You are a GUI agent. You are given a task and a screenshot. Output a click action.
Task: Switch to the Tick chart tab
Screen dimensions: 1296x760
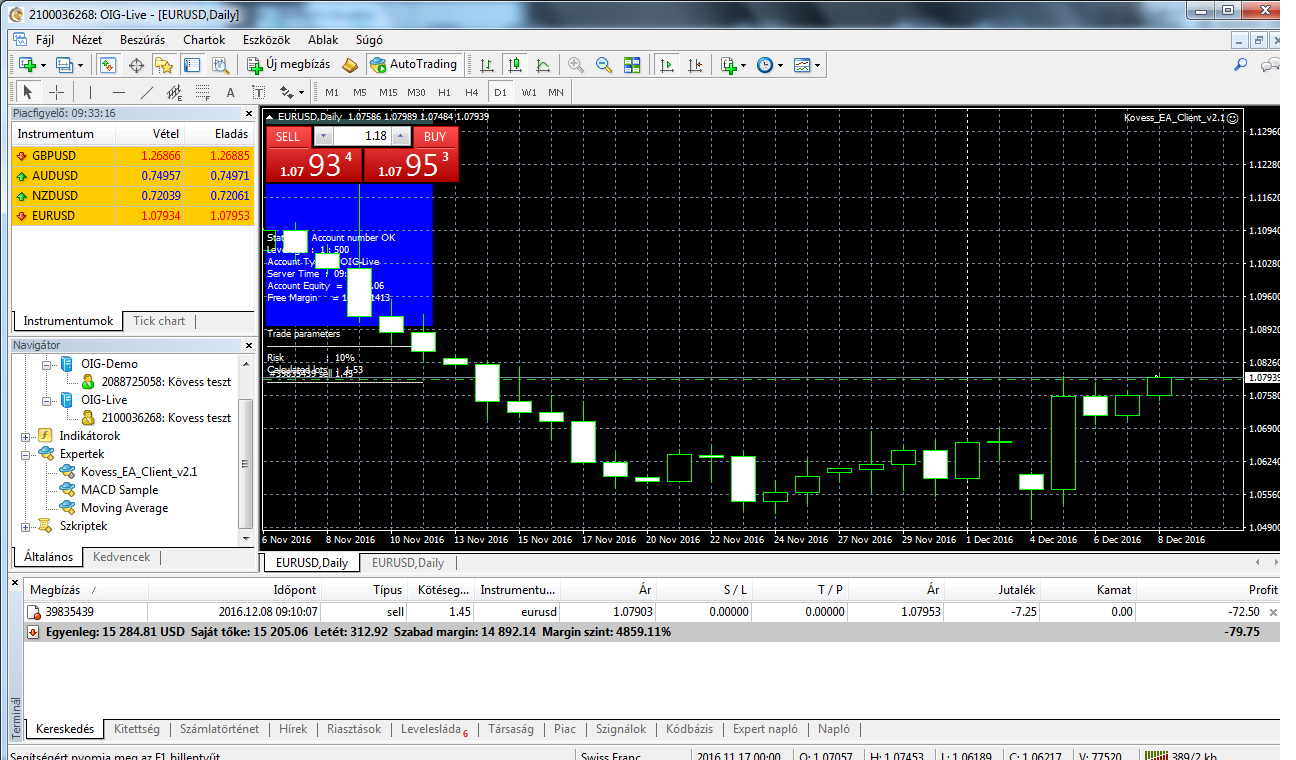coord(159,321)
